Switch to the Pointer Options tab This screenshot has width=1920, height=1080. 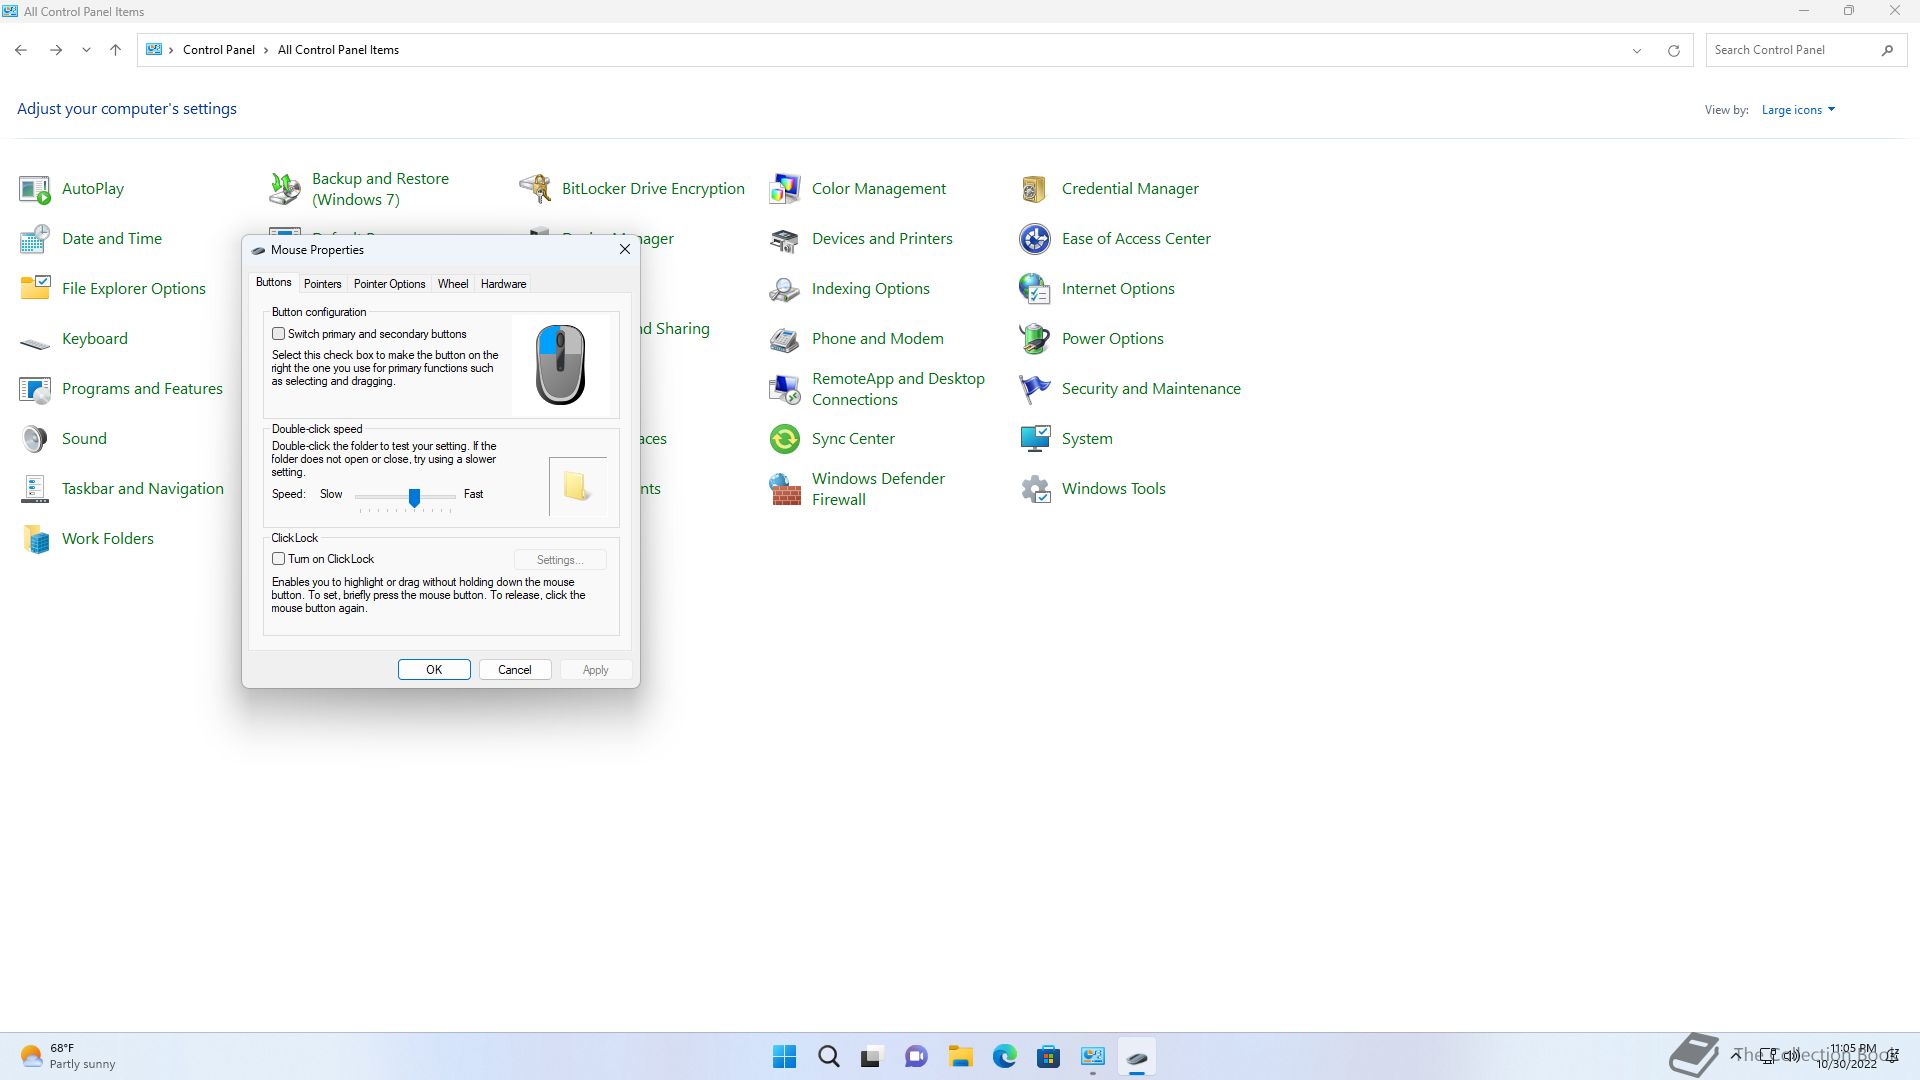pos(389,284)
